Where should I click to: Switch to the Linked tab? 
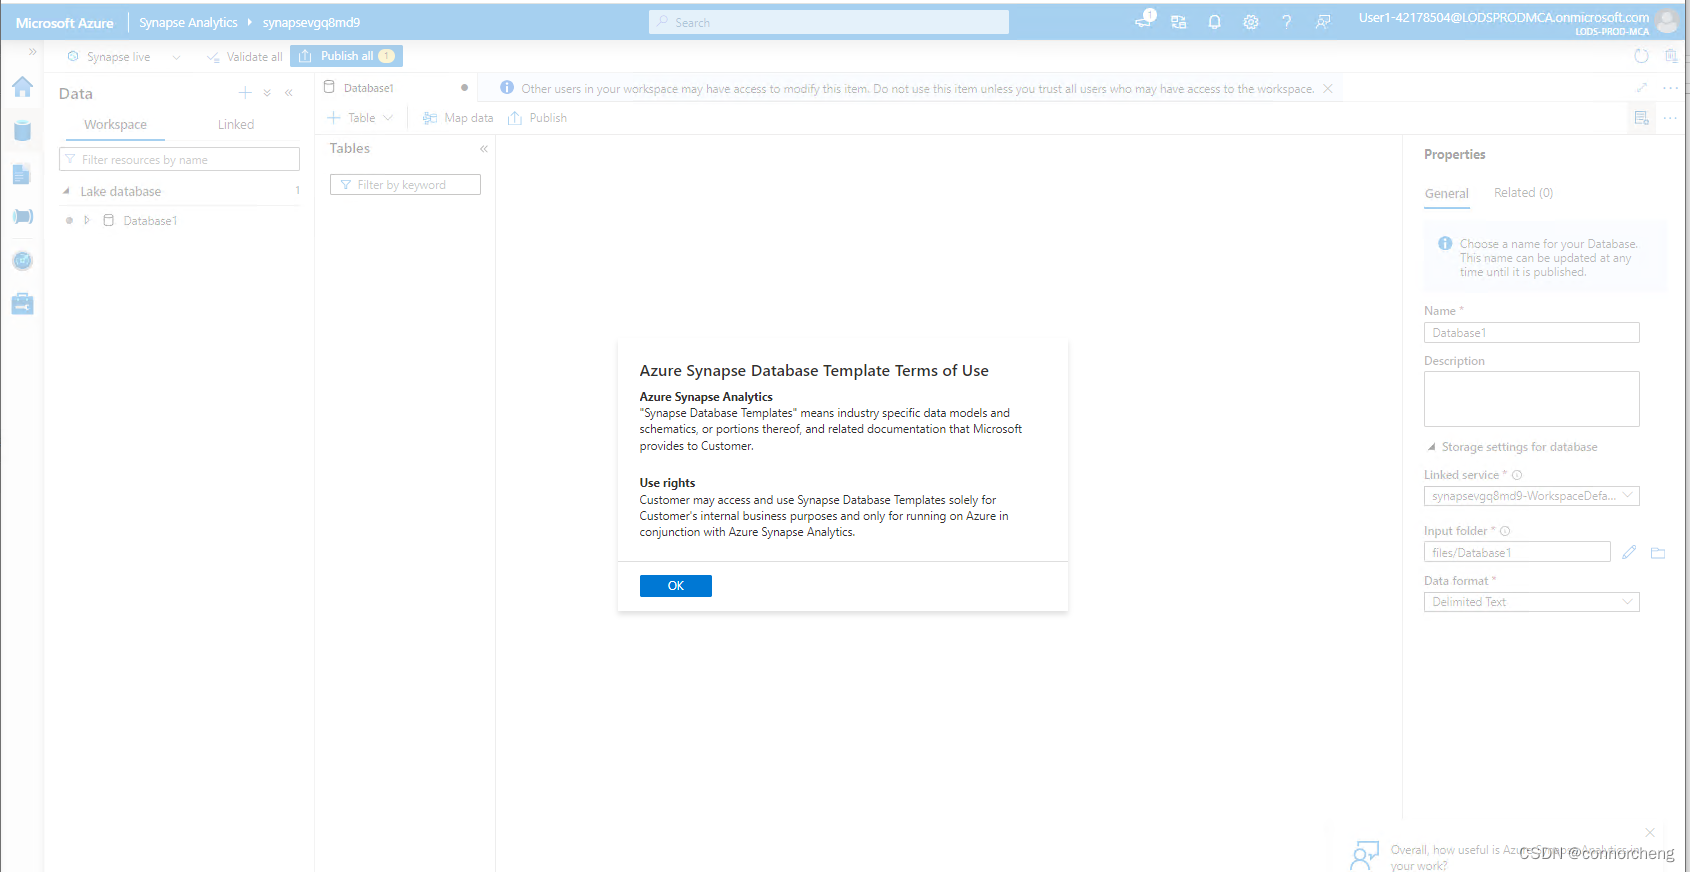click(x=236, y=125)
